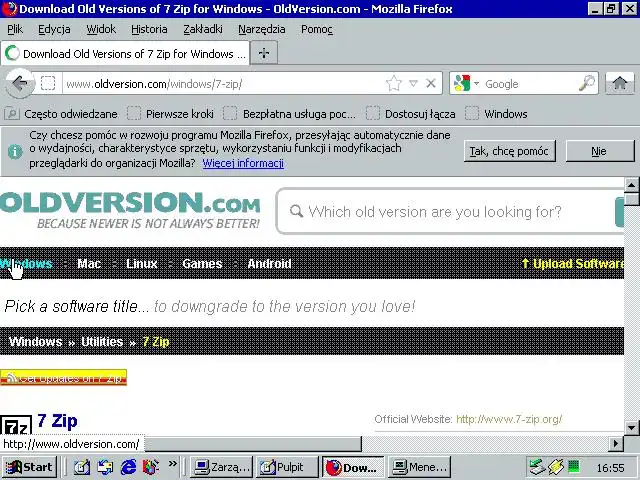
Task: Open Bezpłatna usługa poc... bookmark
Action: pos(290,114)
